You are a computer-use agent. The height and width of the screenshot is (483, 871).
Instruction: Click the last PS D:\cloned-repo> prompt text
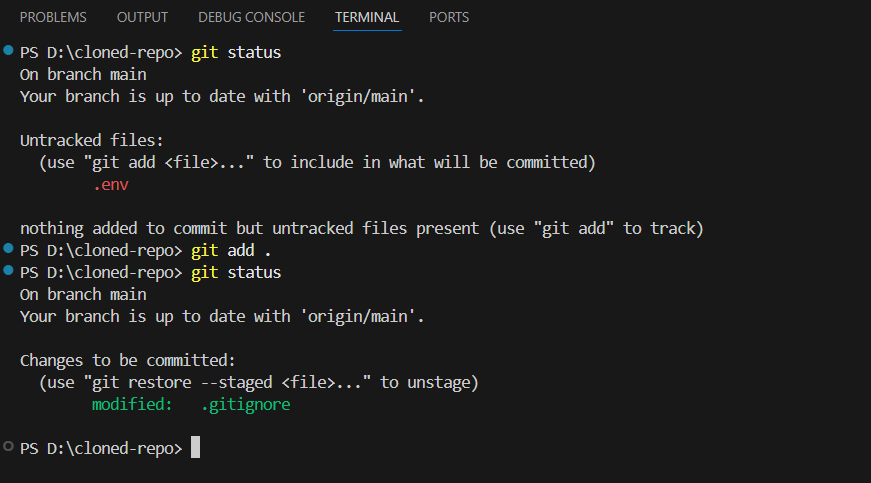coord(101,448)
